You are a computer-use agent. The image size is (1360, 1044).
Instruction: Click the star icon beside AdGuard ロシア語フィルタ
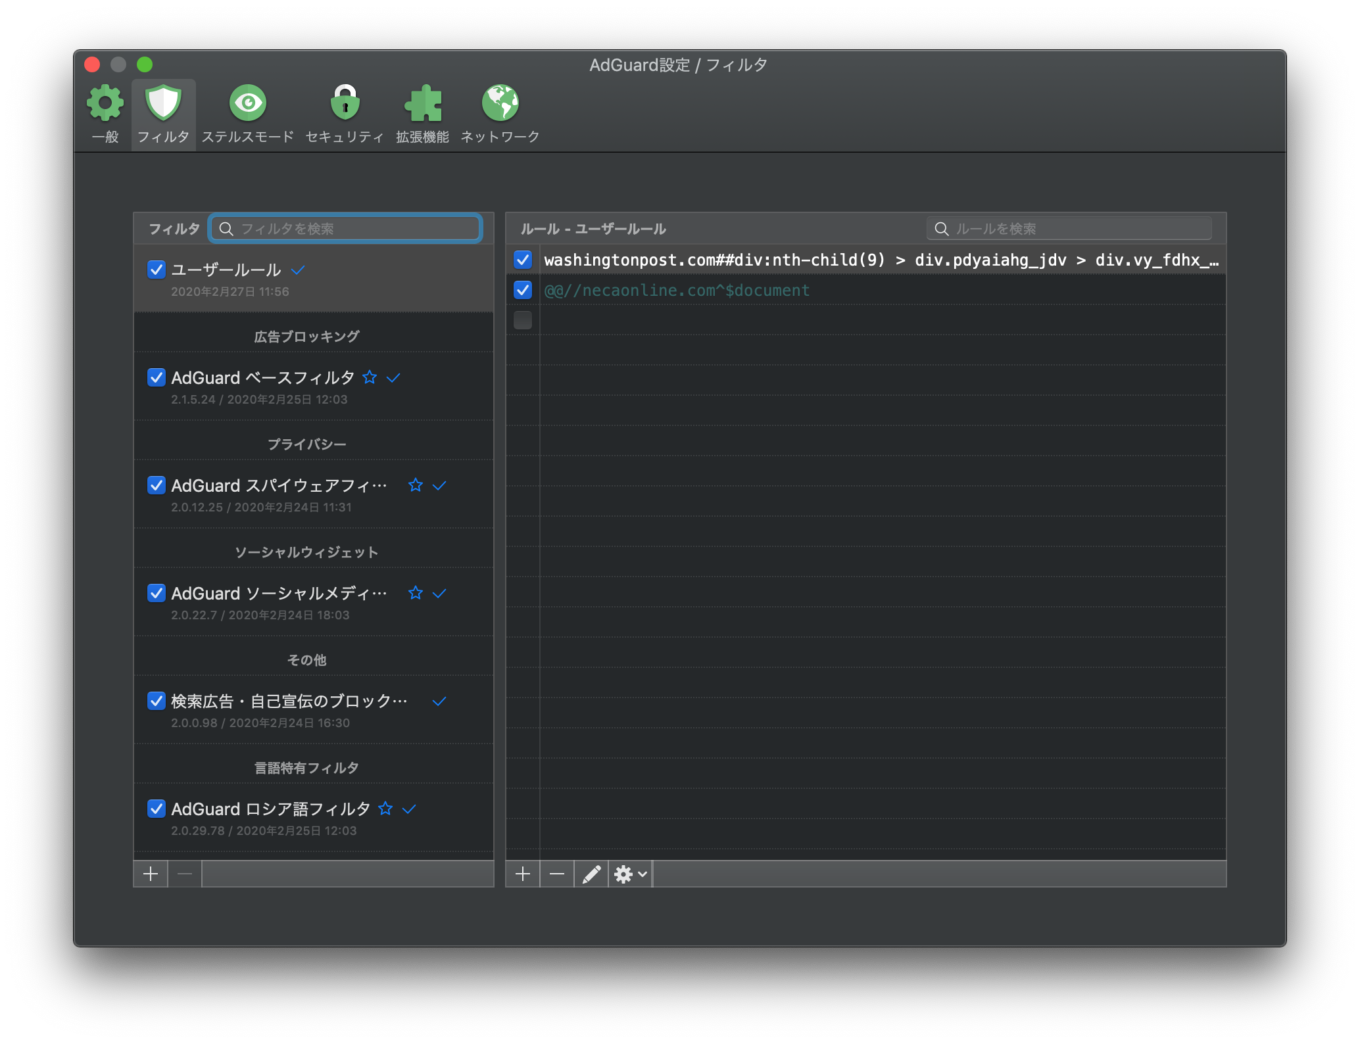coord(386,808)
